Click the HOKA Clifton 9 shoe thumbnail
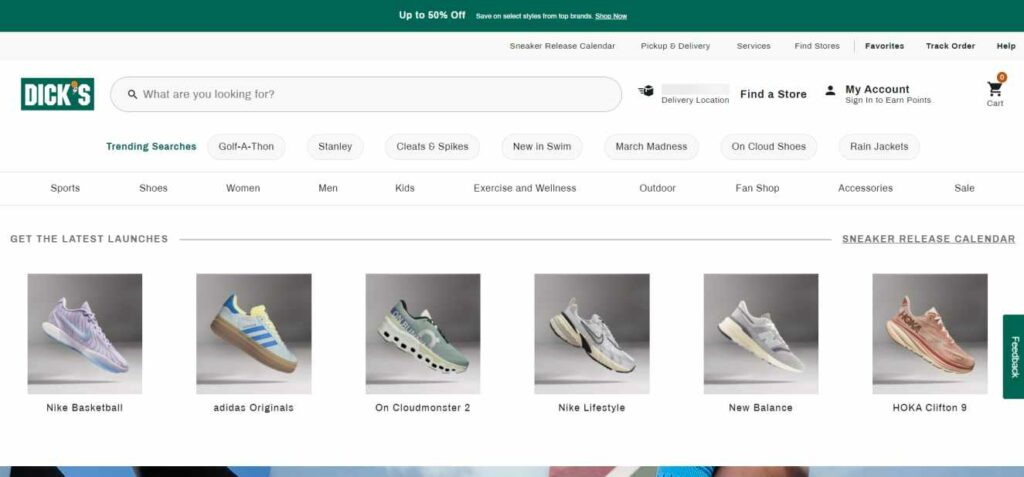Screen dimensions: 1024x477 coord(930,333)
